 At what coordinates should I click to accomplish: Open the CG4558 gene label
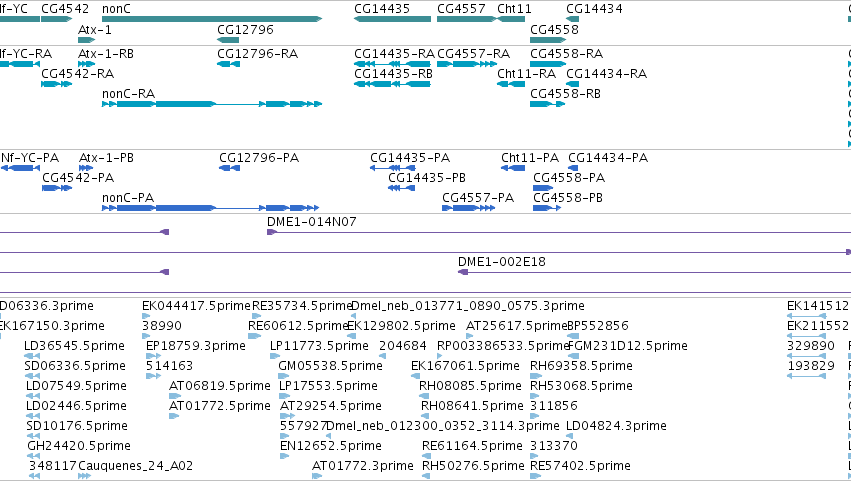point(554,29)
